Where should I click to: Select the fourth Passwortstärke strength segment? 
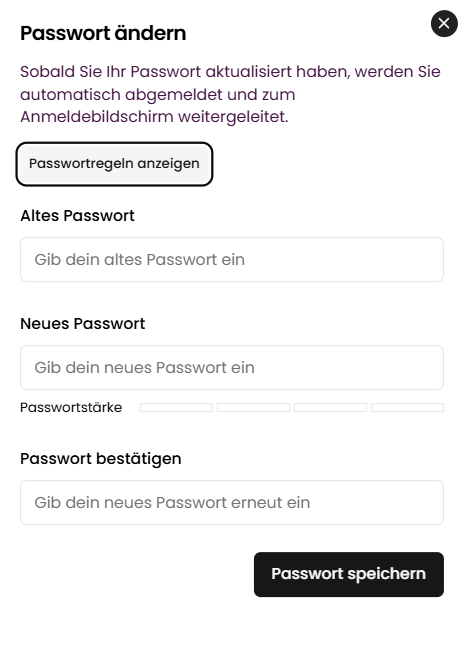click(x=407, y=407)
